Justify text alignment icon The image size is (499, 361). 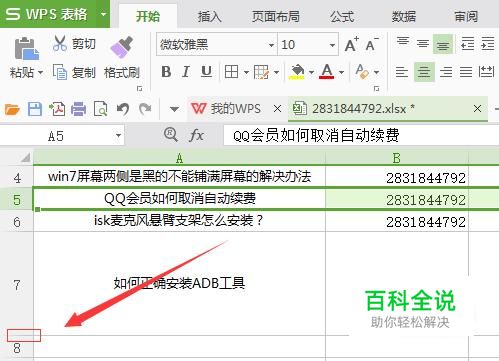pos(466,72)
